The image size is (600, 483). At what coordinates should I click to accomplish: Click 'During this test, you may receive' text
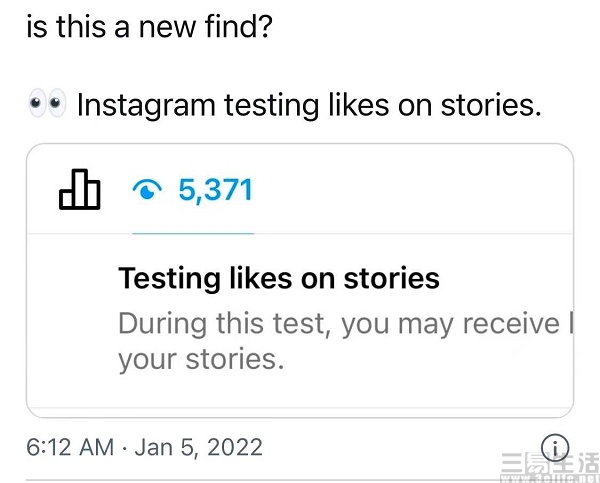[x=339, y=325]
